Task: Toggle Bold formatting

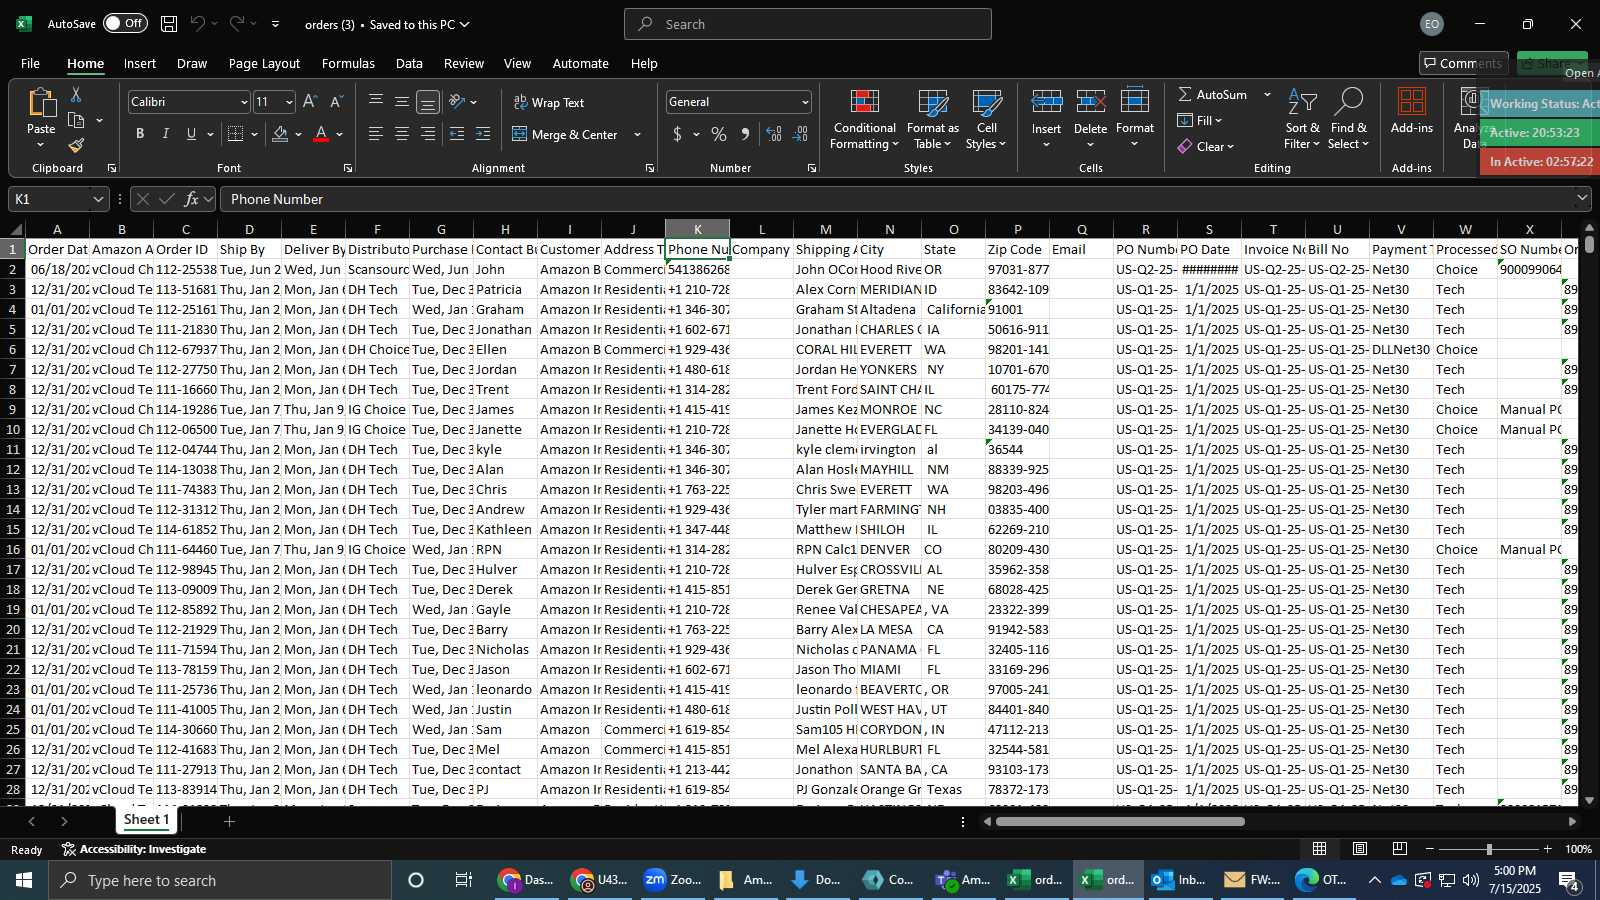Action: [x=140, y=134]
